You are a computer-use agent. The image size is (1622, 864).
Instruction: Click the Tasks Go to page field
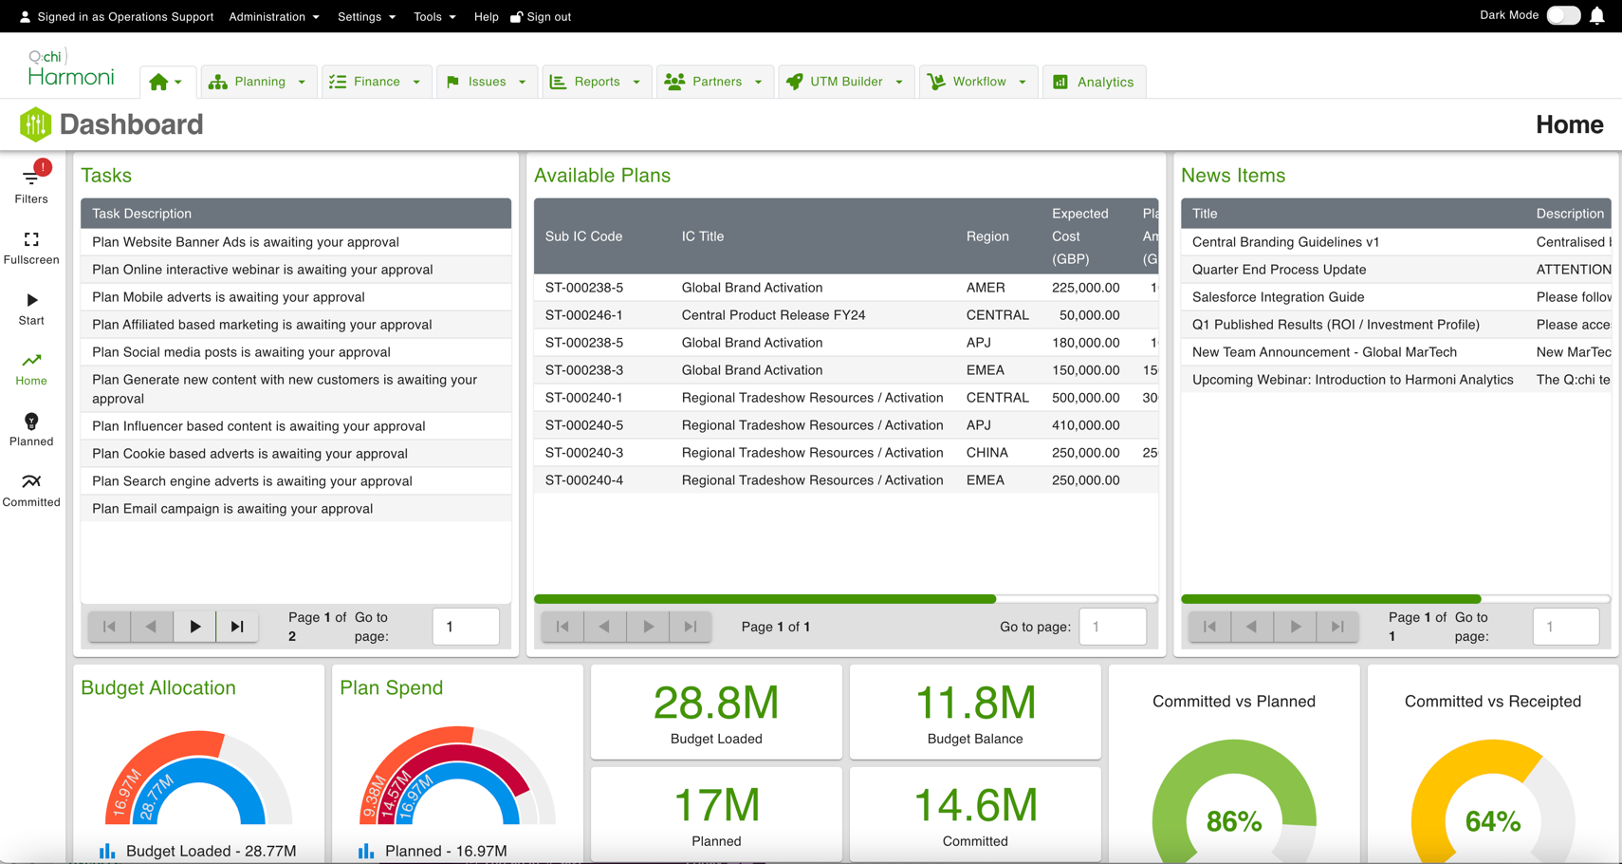point(465,627)
